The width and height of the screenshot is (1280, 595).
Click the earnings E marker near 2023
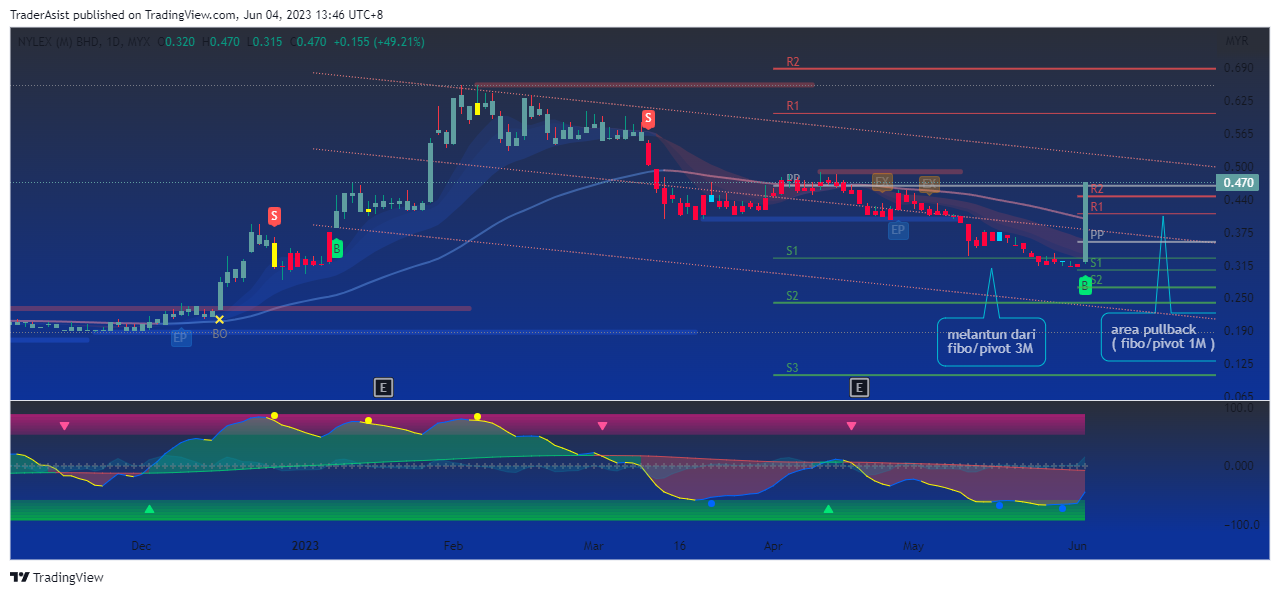pos(382,386)
